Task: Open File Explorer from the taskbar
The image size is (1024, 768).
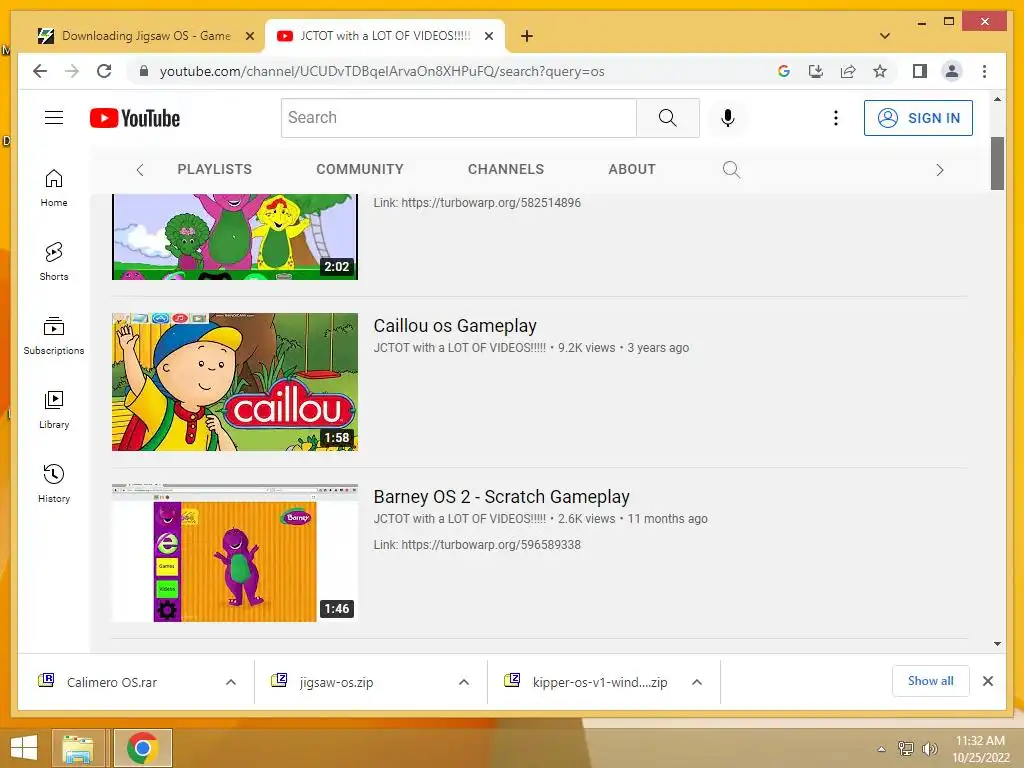Action: click(x=78, y=748)
